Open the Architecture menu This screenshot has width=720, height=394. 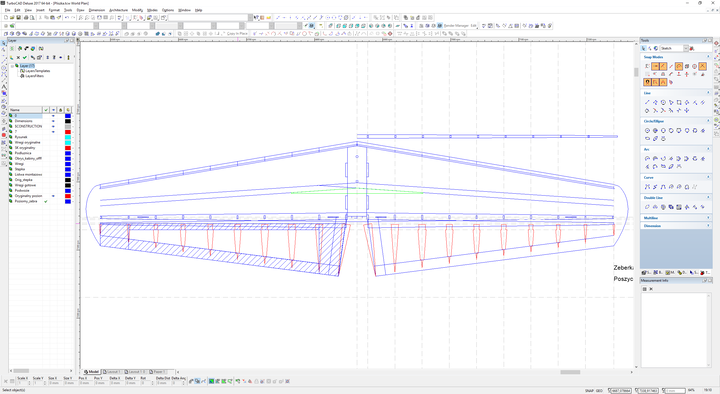coord(118,10)
